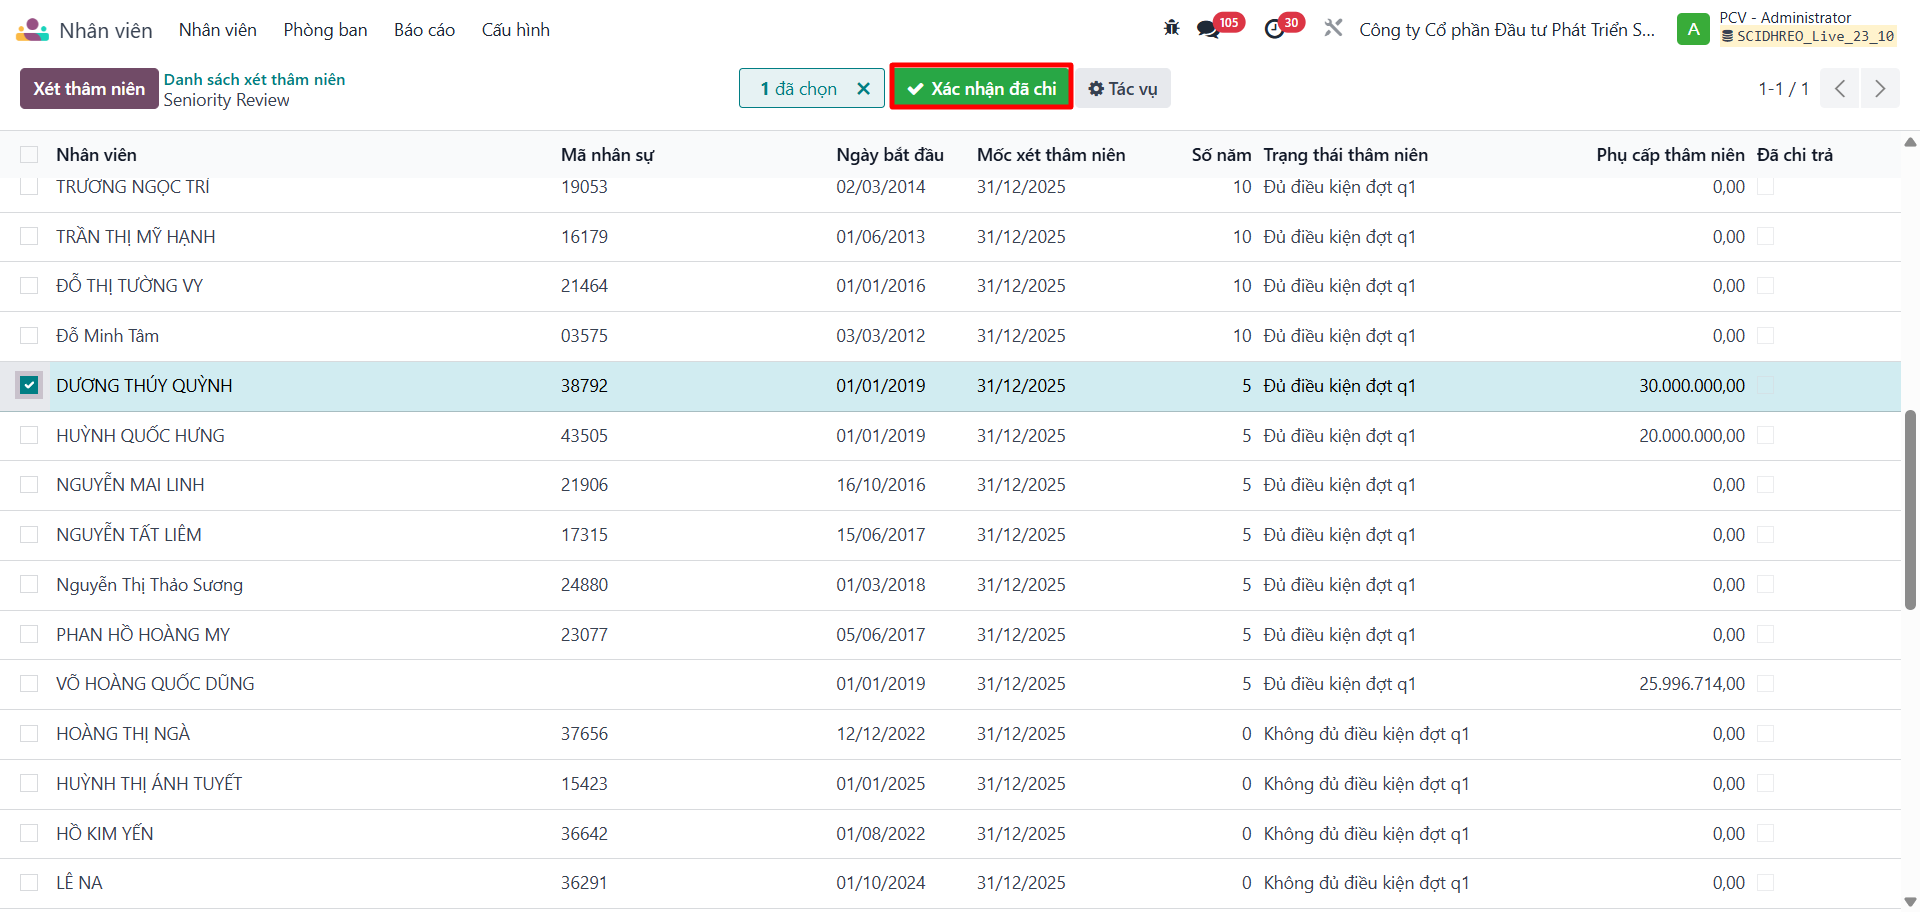Click the allowance value 20.000.000,00
This screenshot has width=1920, height=912.
[x=1692, y=436]
